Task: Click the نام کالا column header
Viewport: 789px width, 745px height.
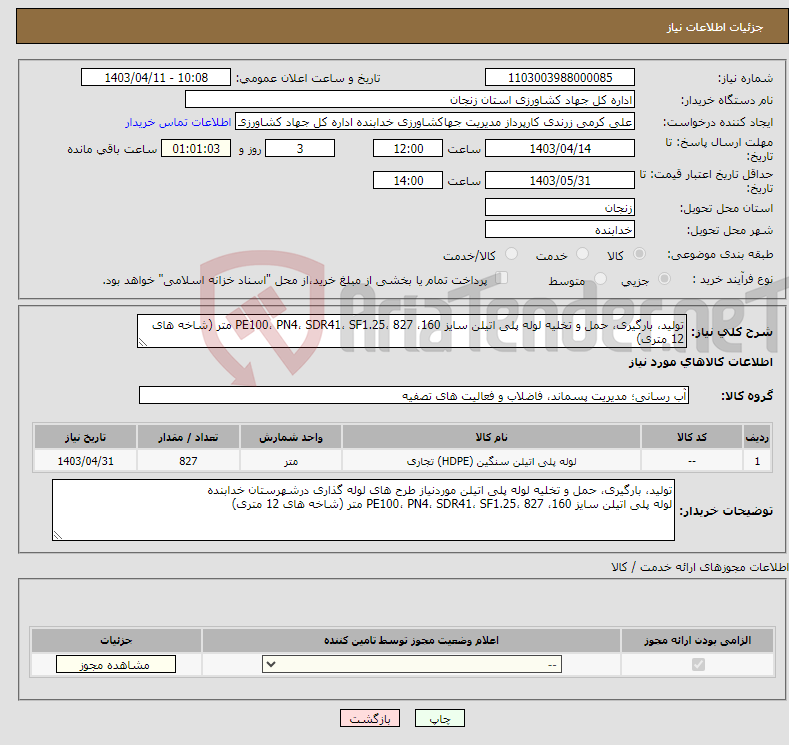Action: click(491, 437)
